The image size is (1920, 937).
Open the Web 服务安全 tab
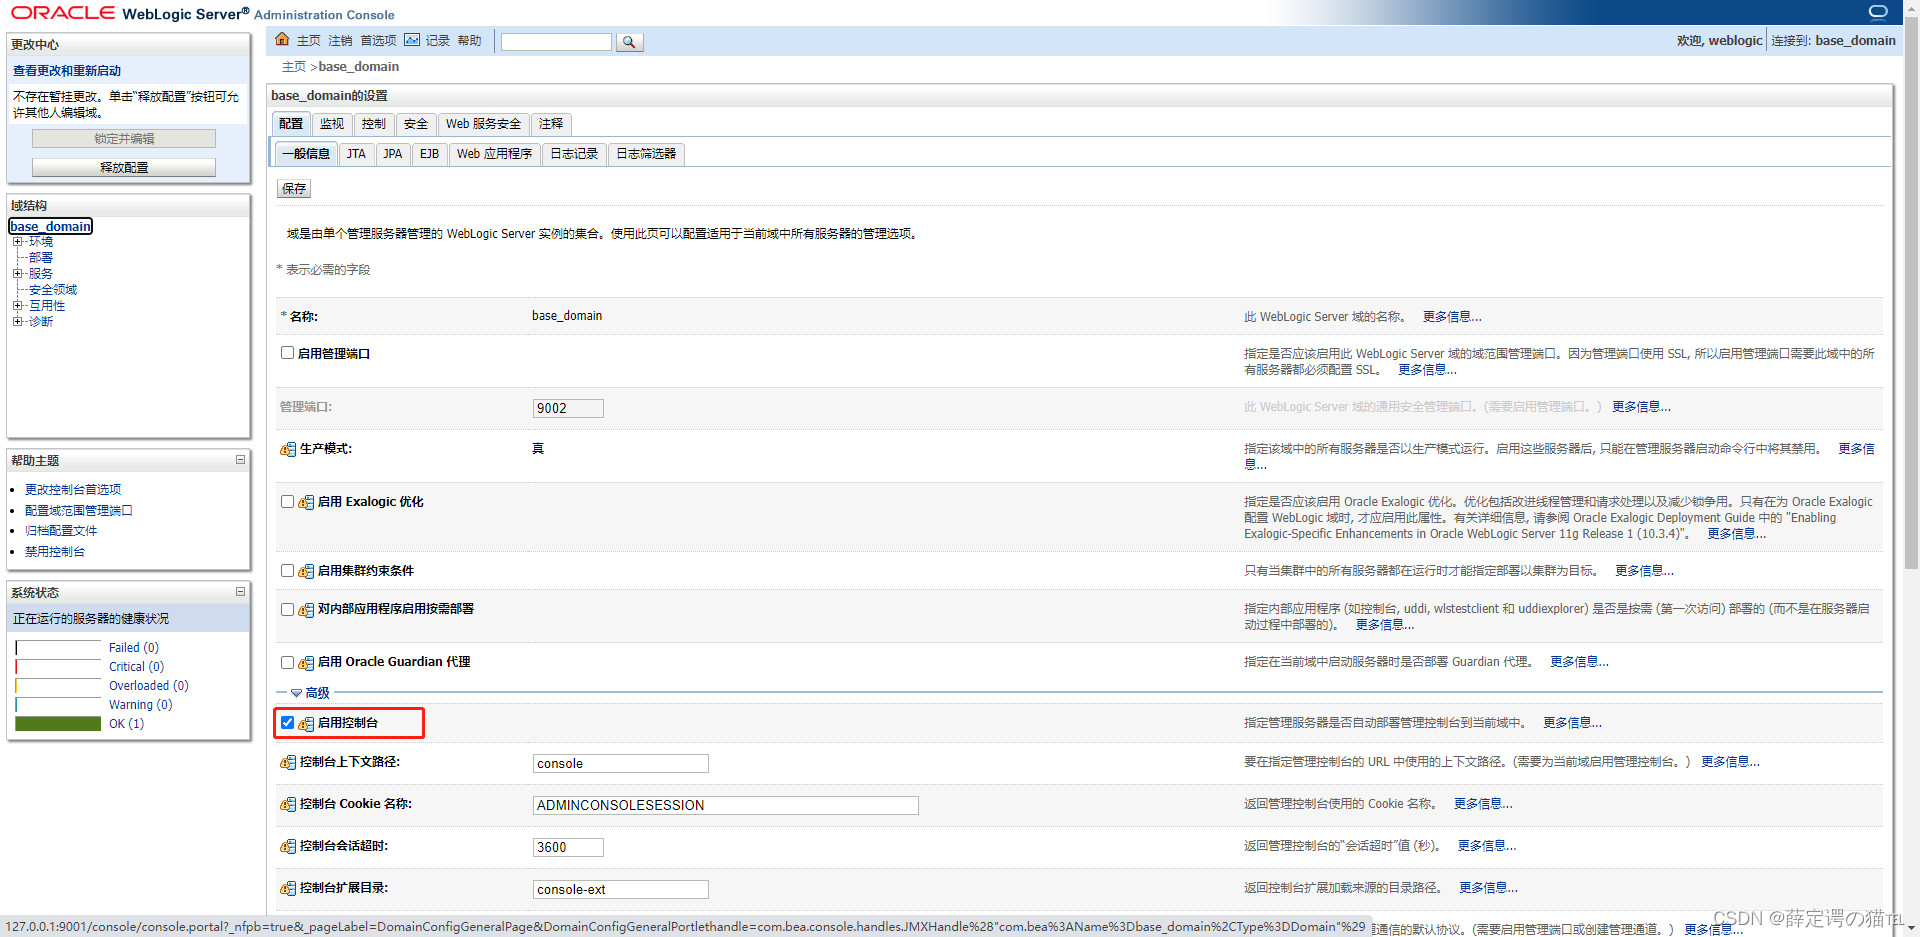(x=483, y=124)
